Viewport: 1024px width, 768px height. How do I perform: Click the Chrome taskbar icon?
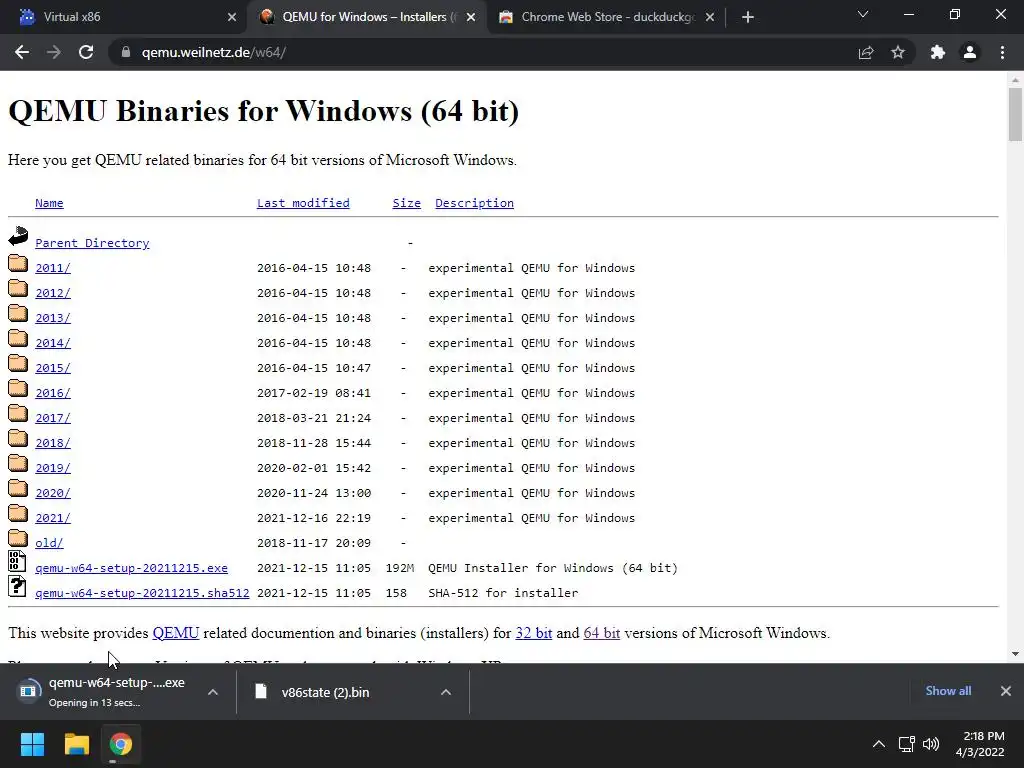121,744
